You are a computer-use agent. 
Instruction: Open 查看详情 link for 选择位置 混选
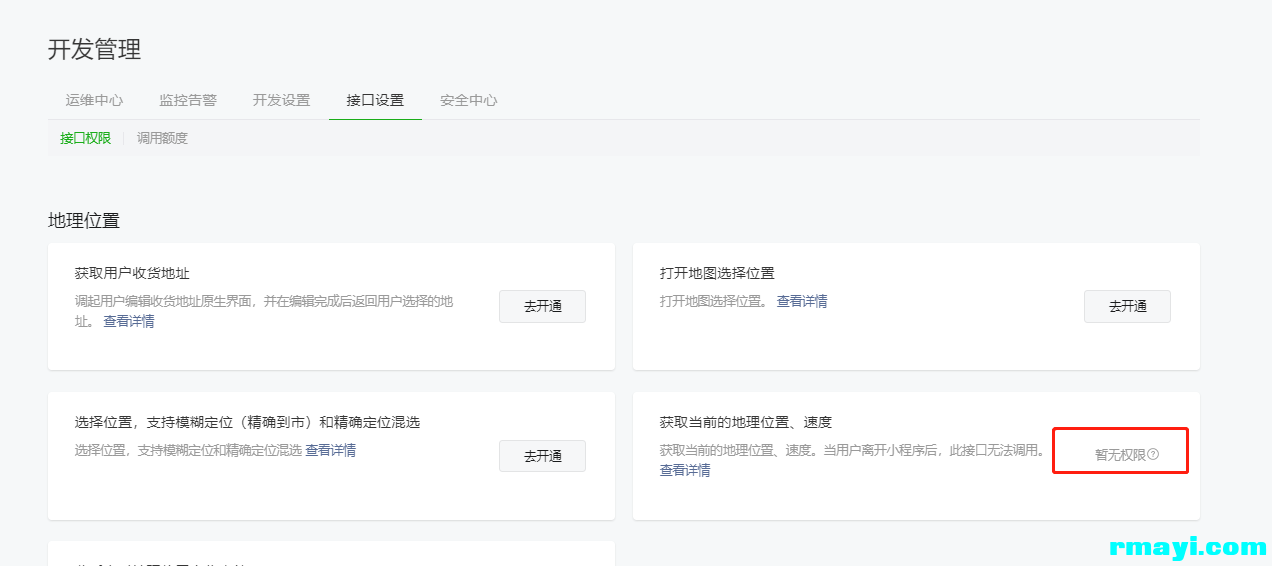point(331,450)
